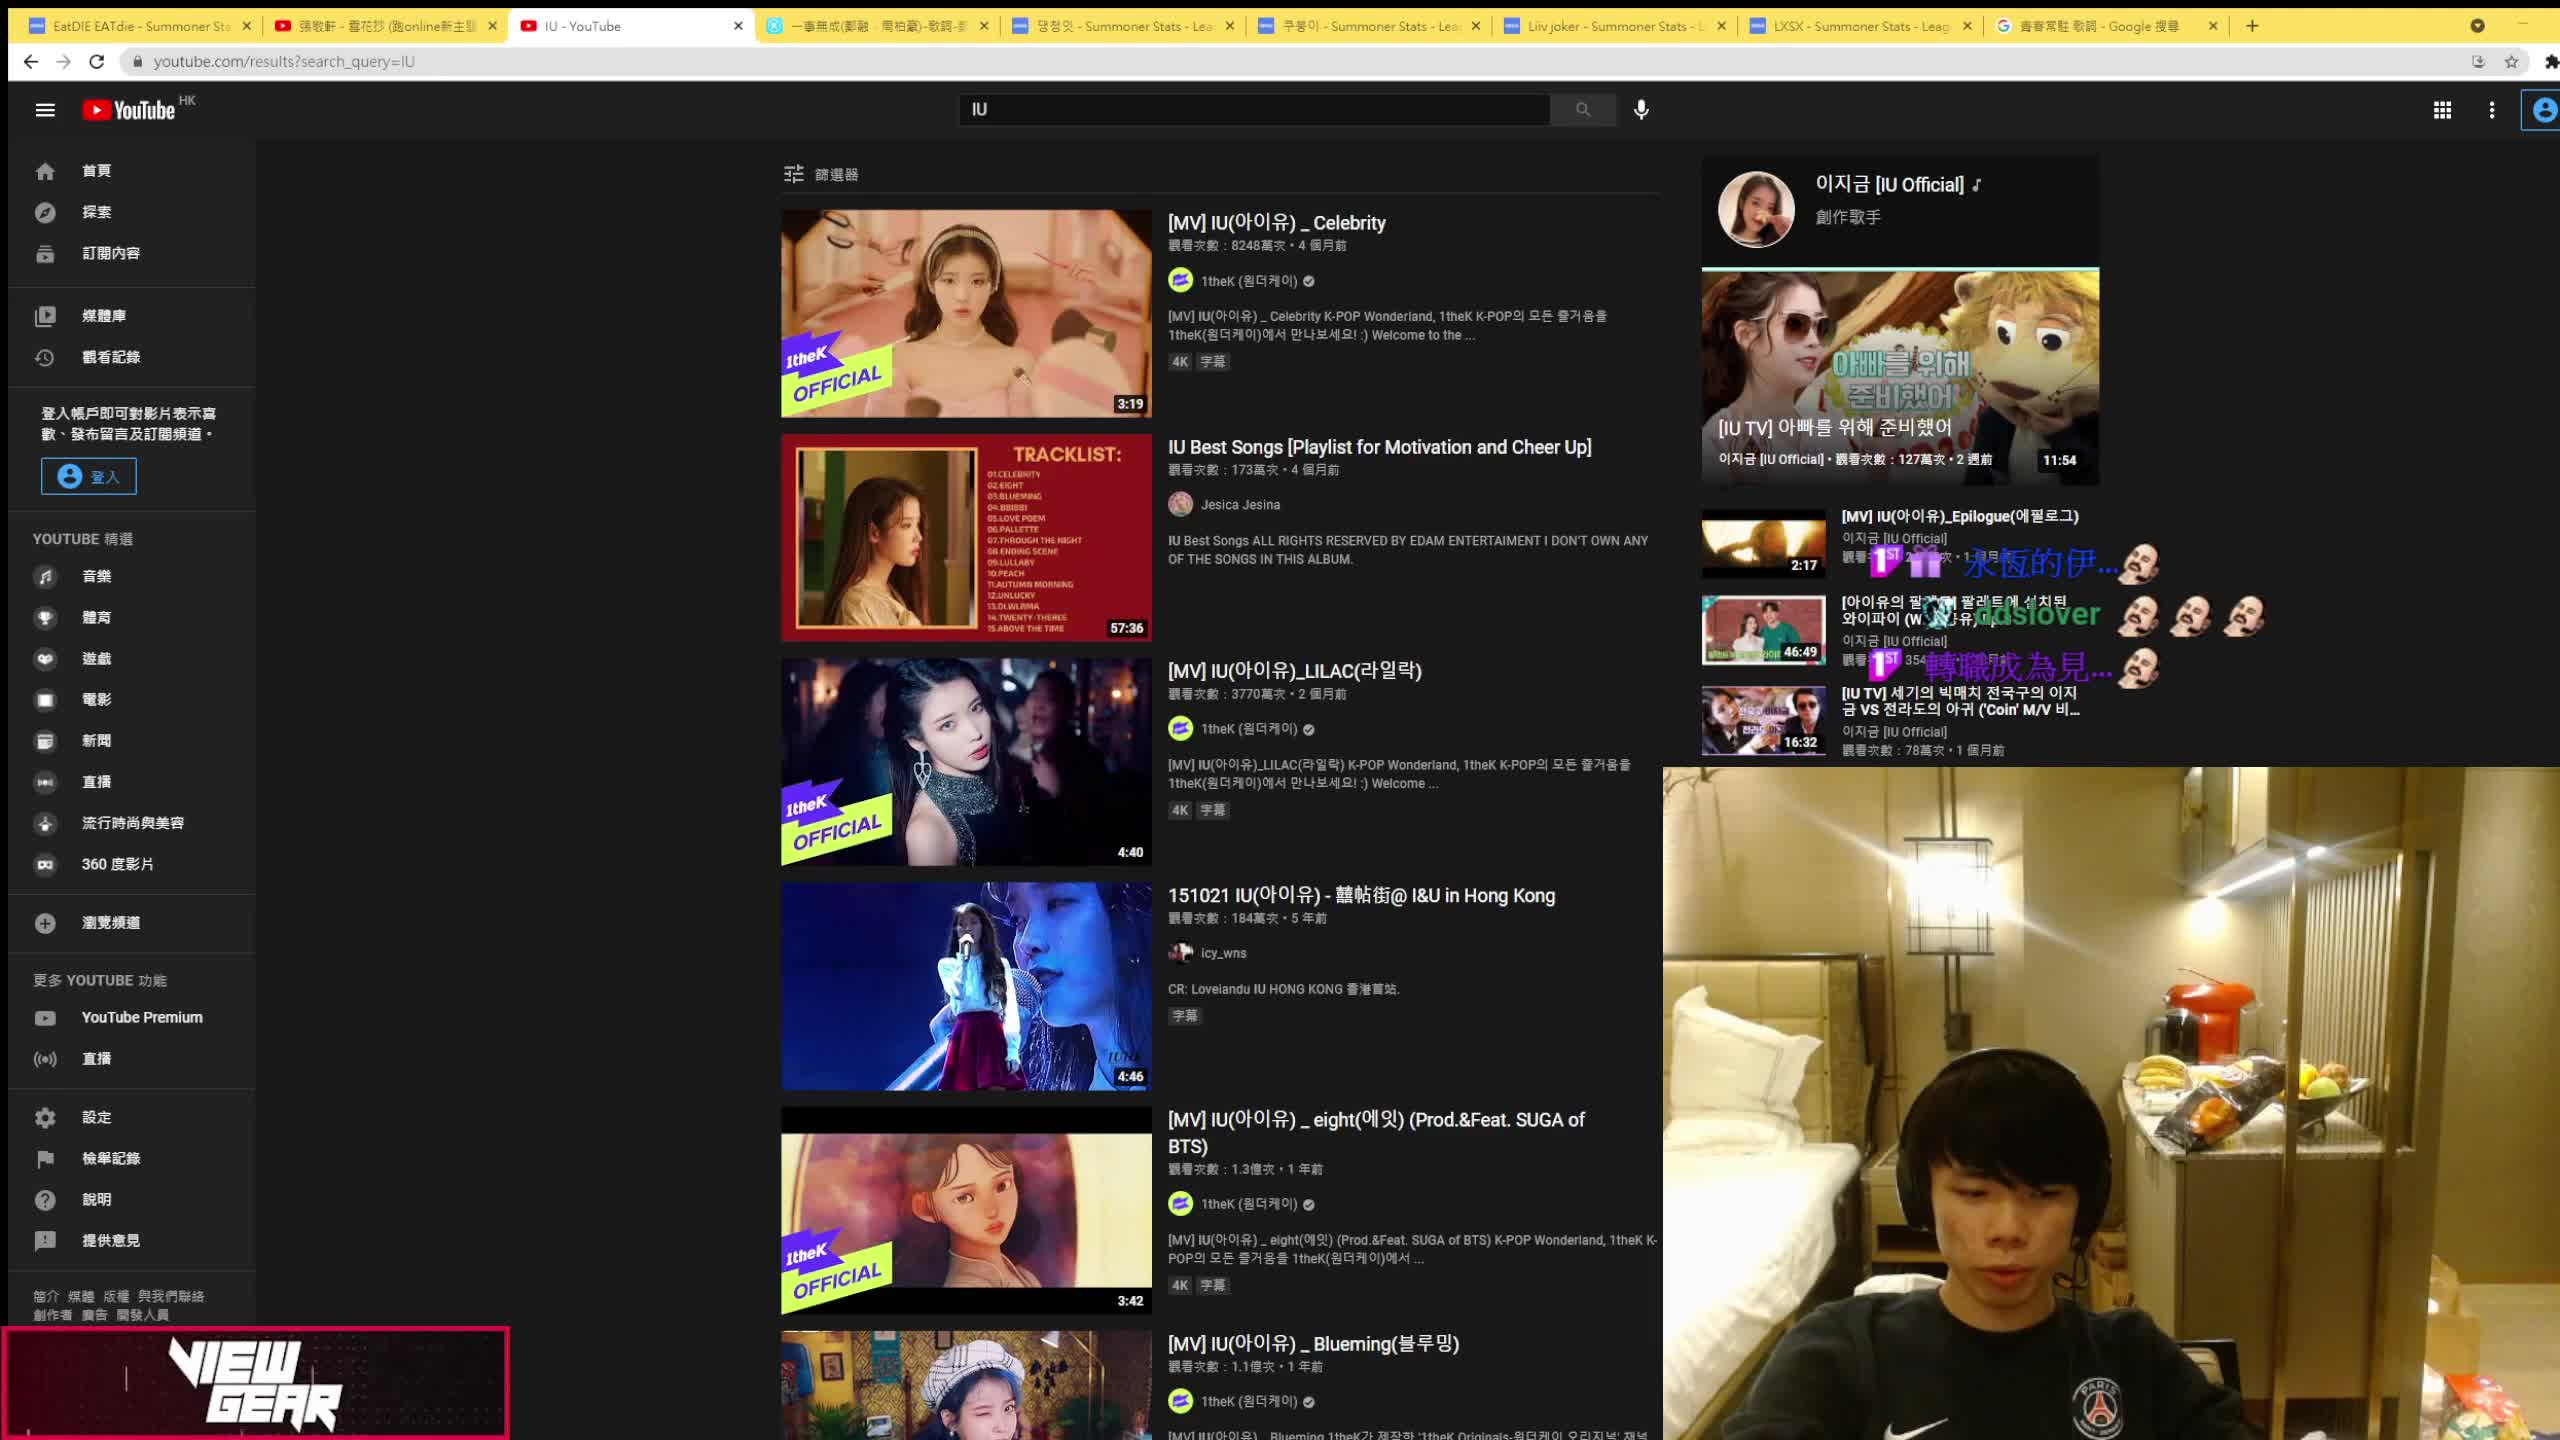The width and height of the screenshot is (2560, 1440).
Task: Open Epilogue MV in side panel
Action: 1959,516
